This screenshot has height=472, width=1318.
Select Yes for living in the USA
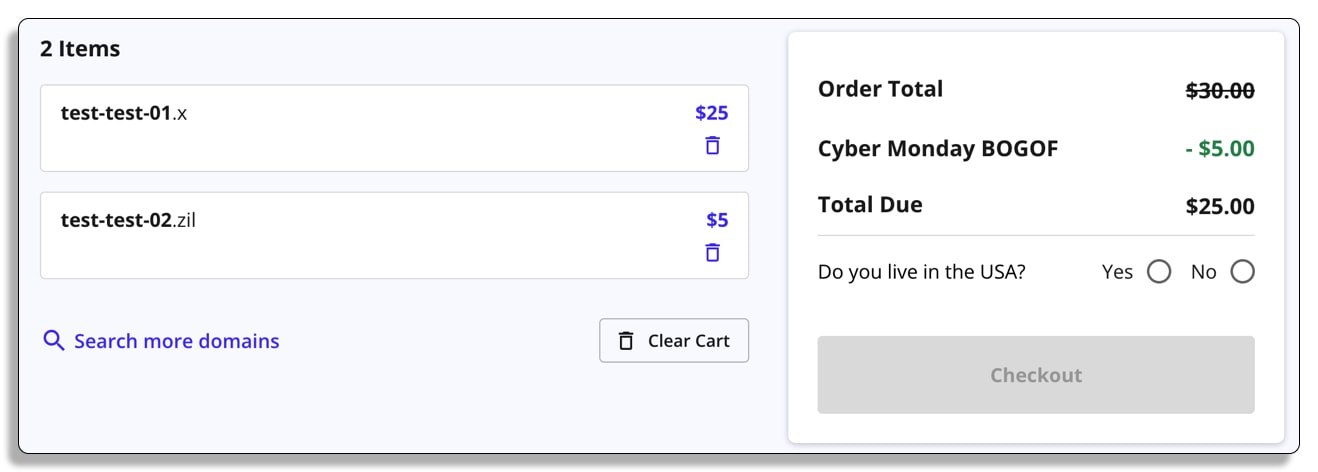(x=1159, y=272)
